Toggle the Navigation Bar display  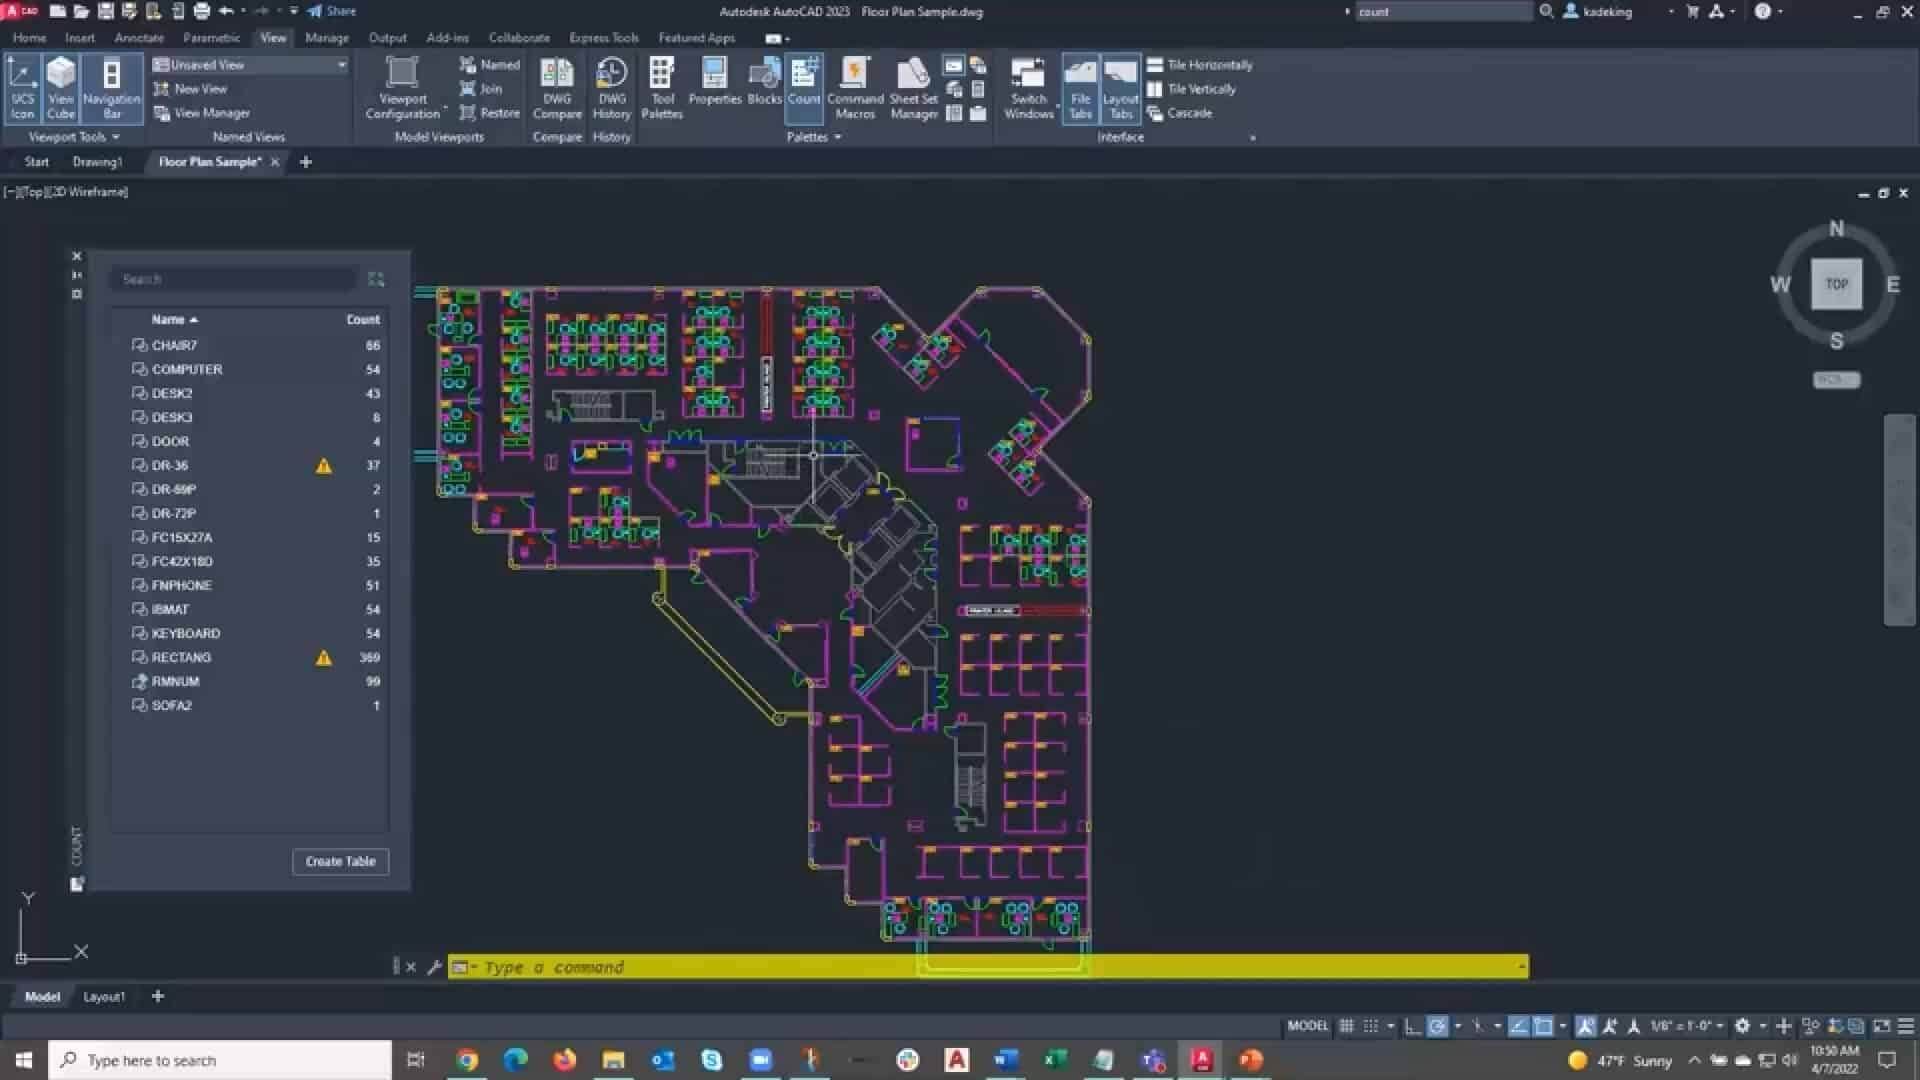(x=111, y=88)
